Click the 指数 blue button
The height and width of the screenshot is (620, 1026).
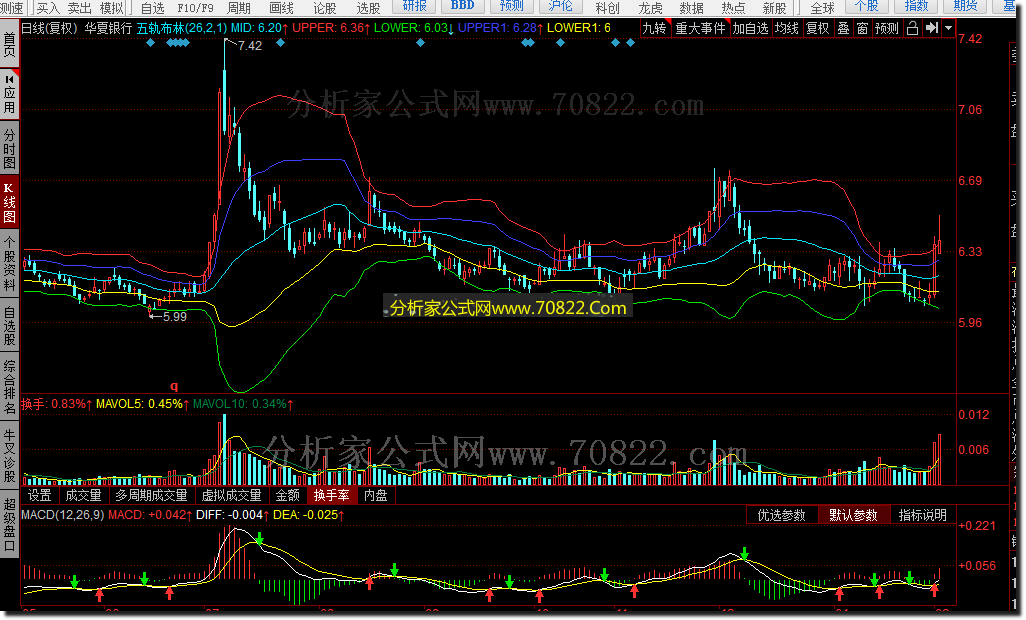(x=916, y=6)
